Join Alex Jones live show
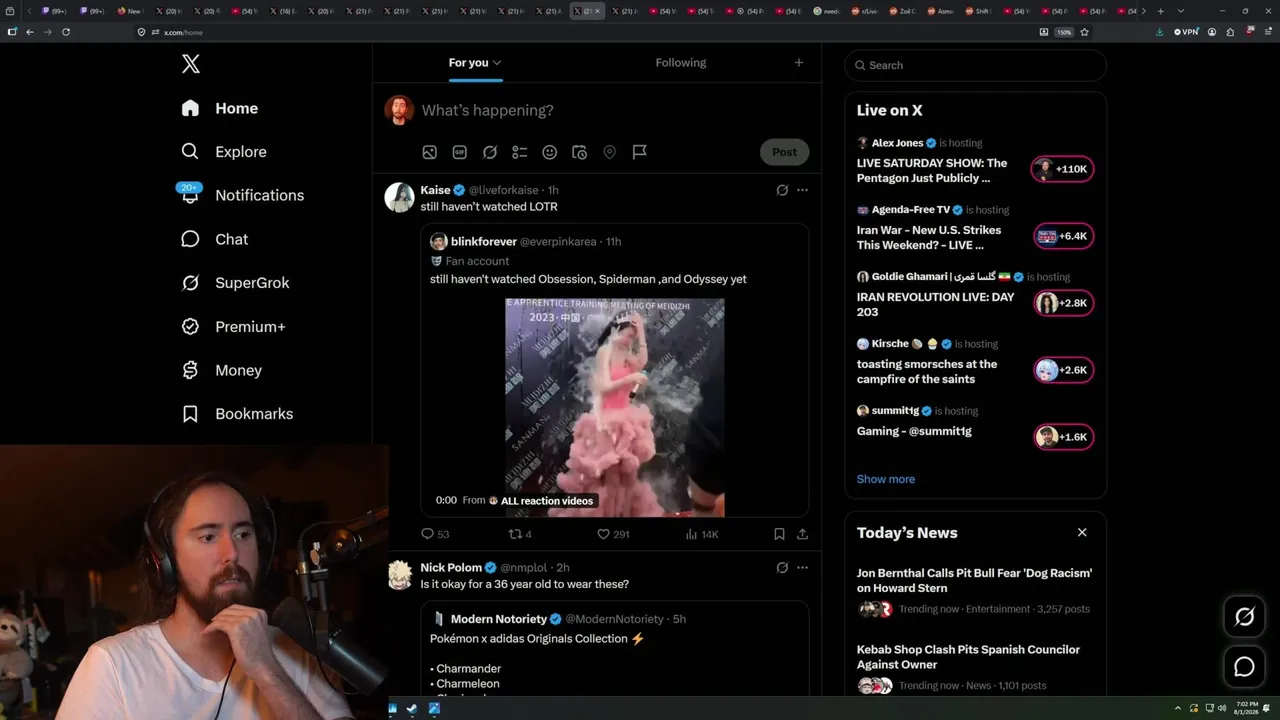The width and height of the screenshot is (1280, 720). (1063, 169)
